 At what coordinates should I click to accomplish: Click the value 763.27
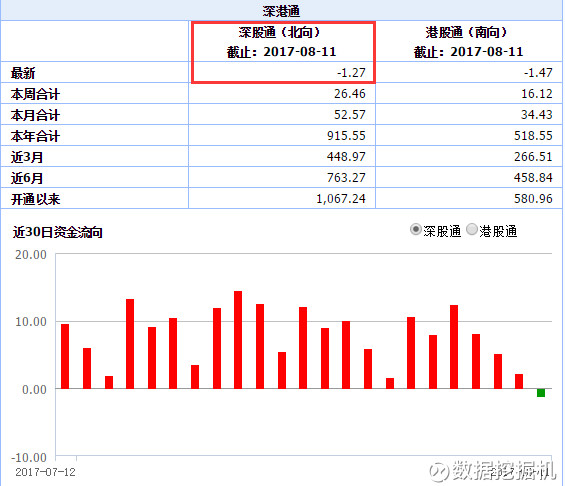point(346,177)
